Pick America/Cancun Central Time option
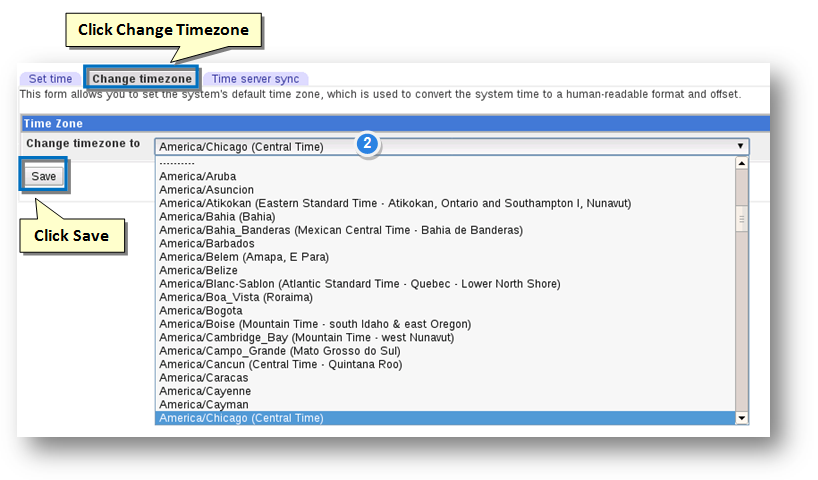The image size is (818, 480). click(x=281, y=365)
